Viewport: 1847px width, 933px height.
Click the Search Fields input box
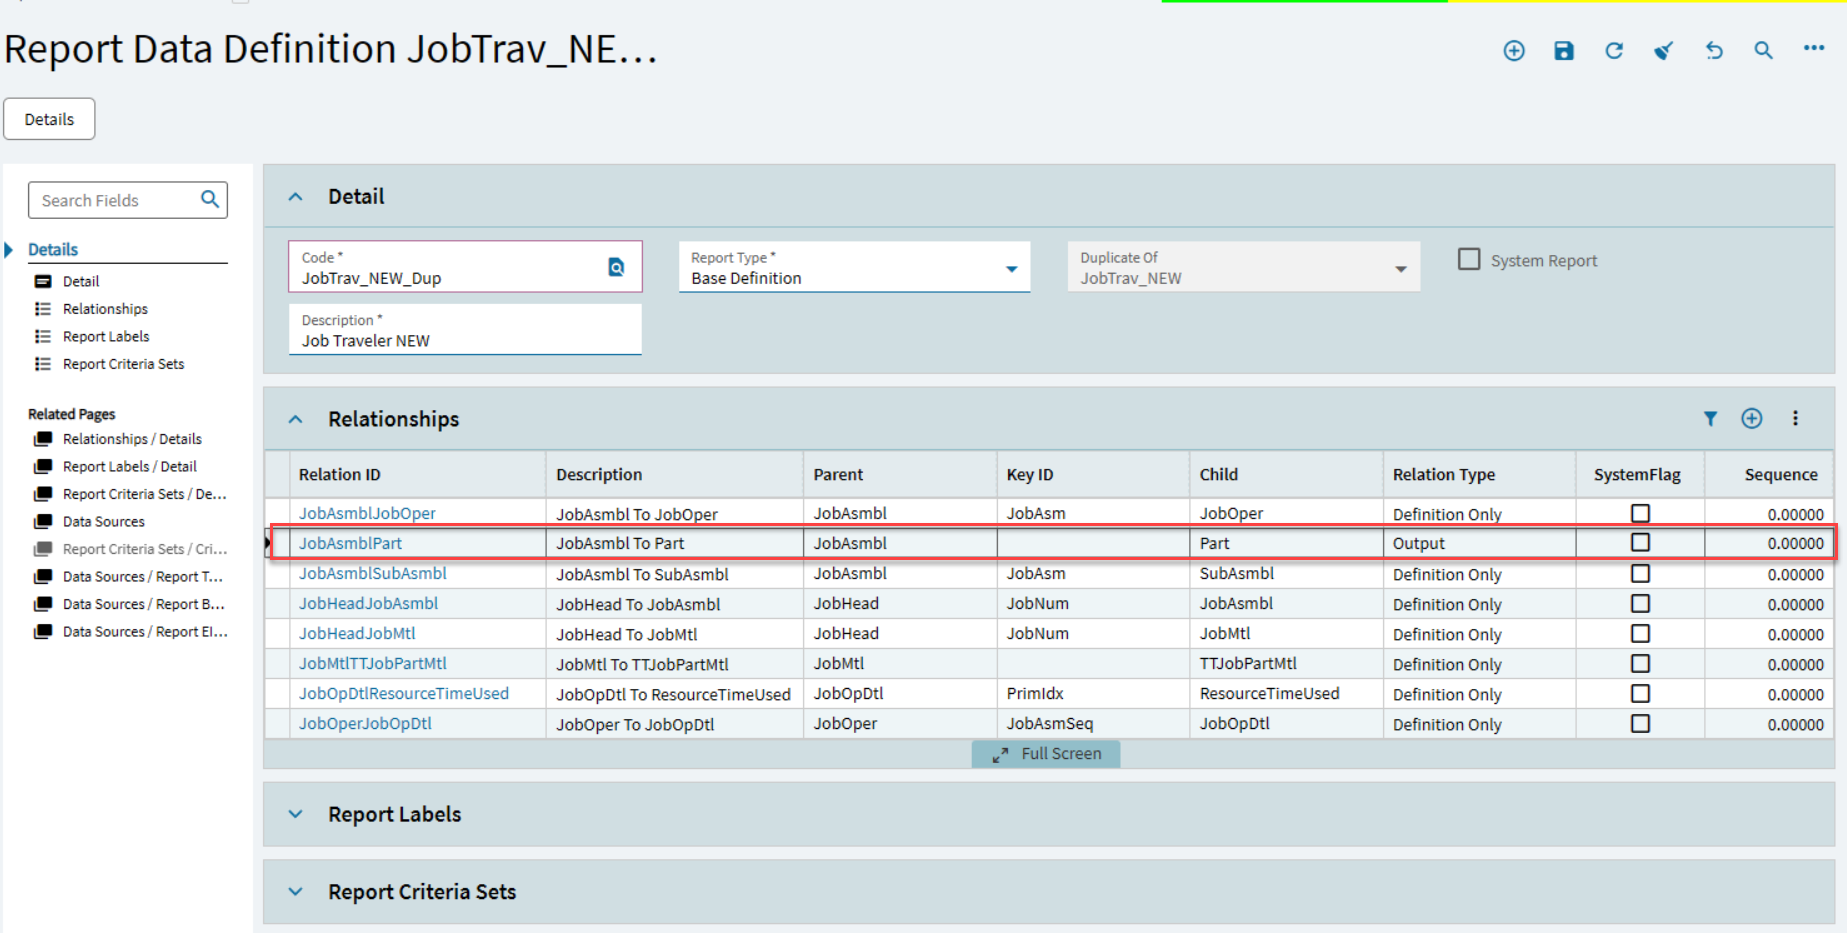(x=128, y=200)
